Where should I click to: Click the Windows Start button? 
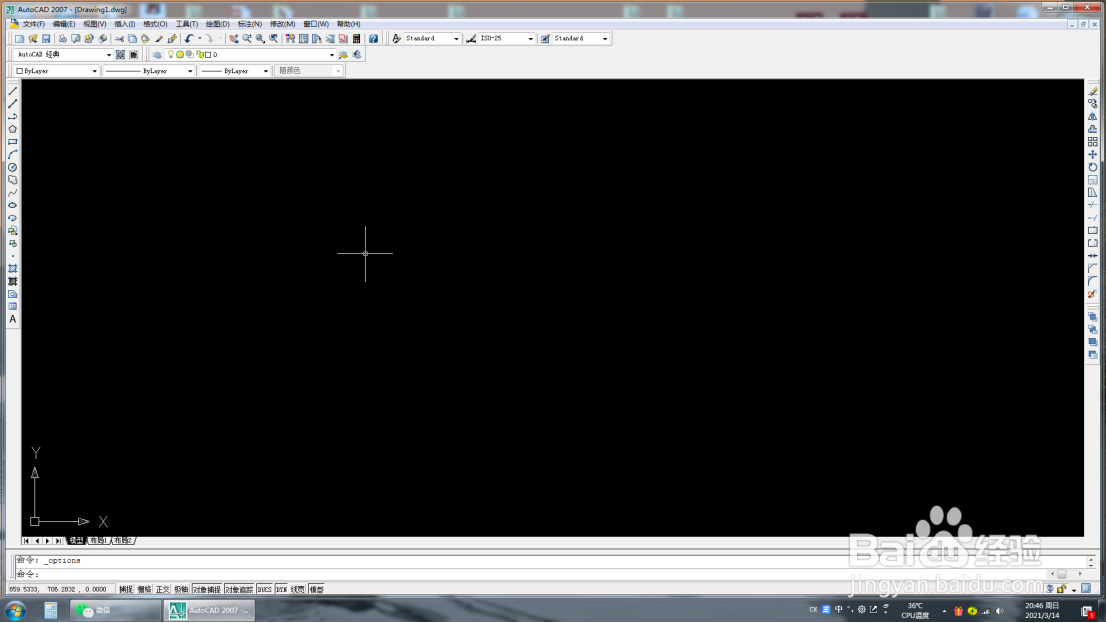16,610
